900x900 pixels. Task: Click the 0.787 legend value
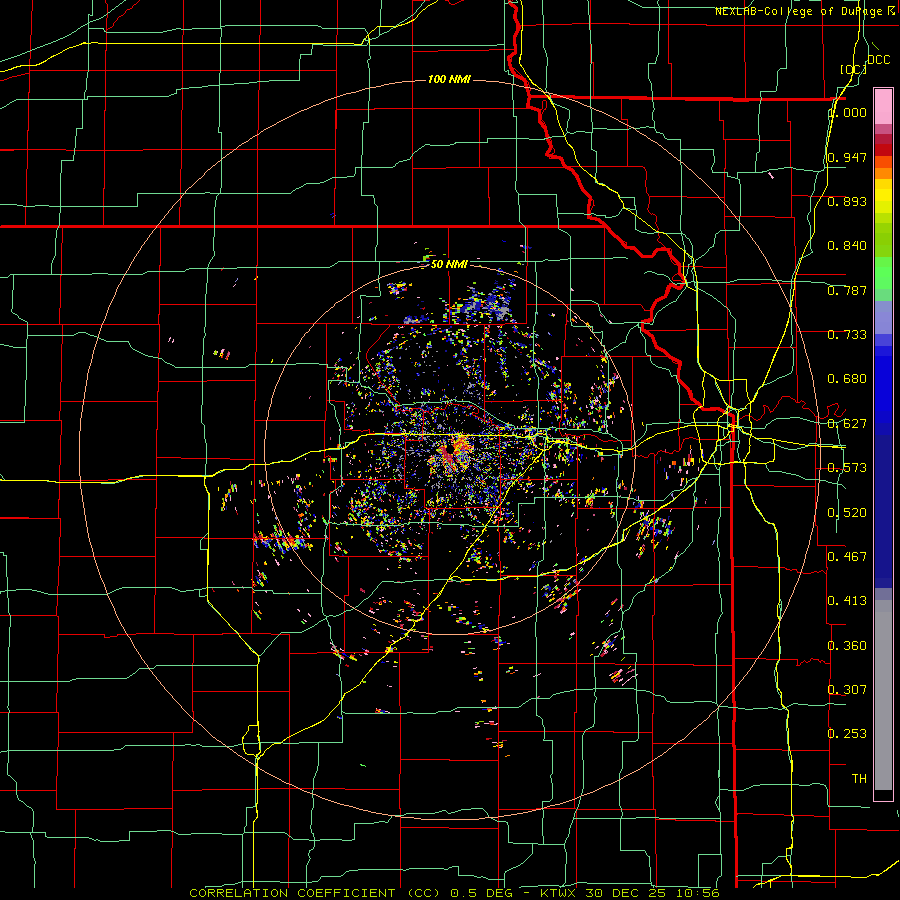[847, 290]
